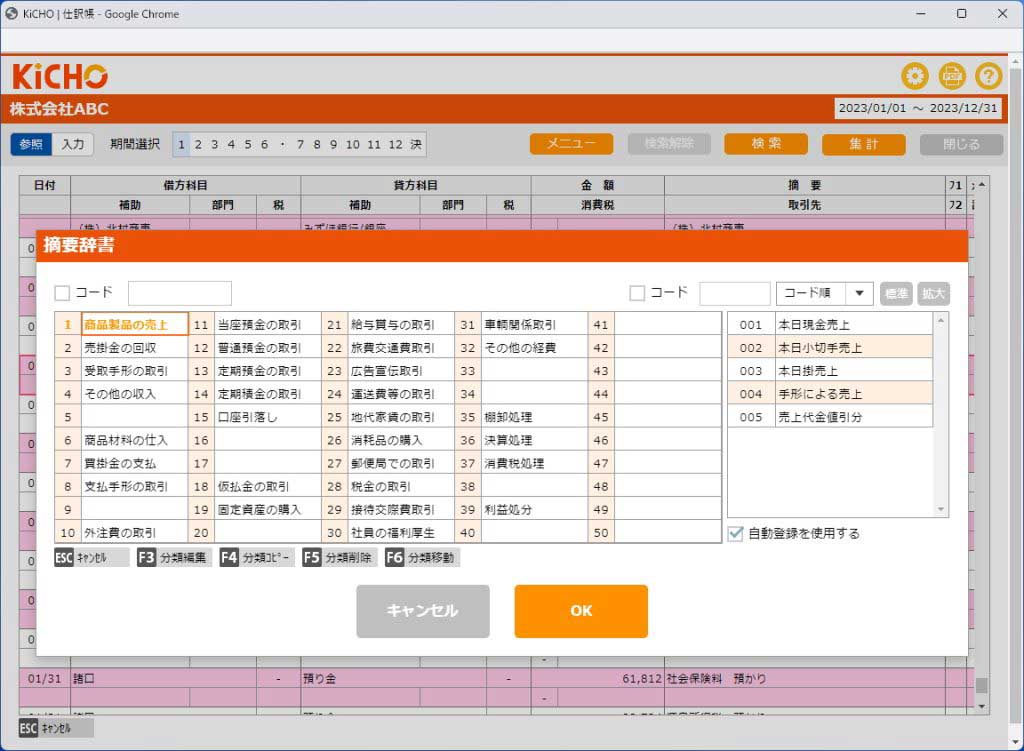The image size is (1024, 751).
Task: Click the 標準 size button
Action: (x=896, y=293)
